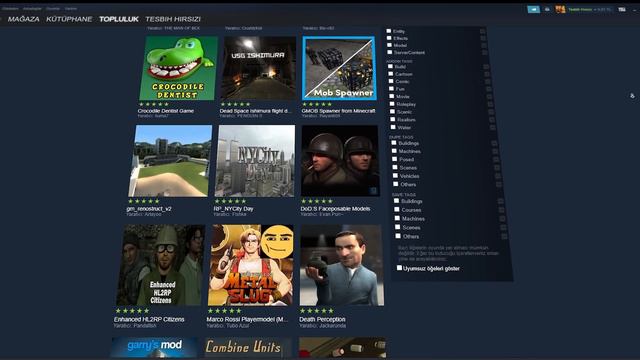Screen dimensions: 640x360
Task: Tick Buildings under Dupe Tags
Action: pyautogui.click(x=394, y=143)
